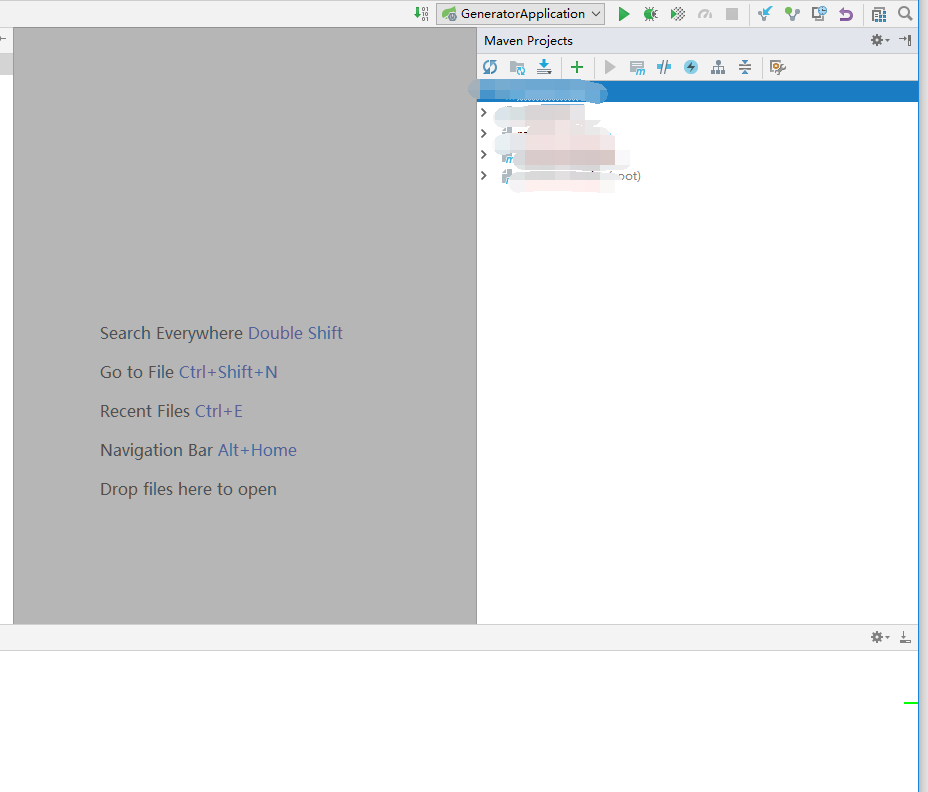The height and width of the screenshot is (792, 928).
Task: Open Maven Projects panel gear settings
Action: 879,40
